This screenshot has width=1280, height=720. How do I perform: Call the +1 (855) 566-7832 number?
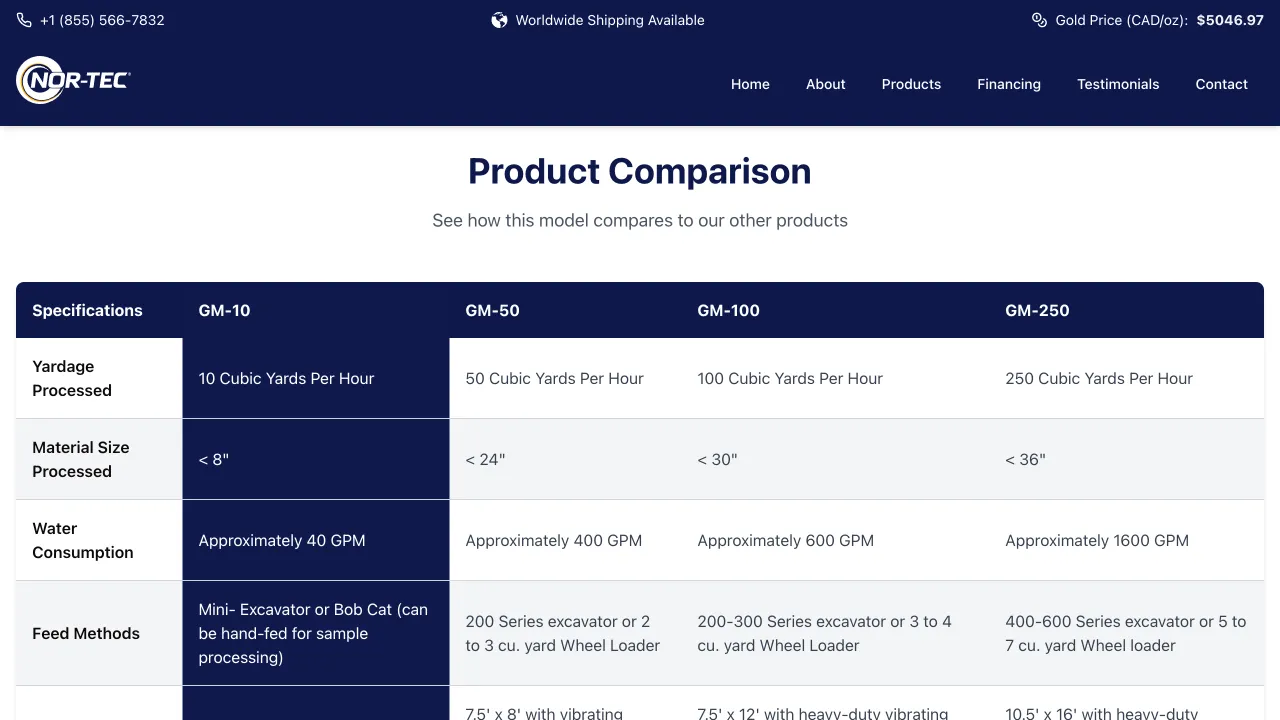point(102,20)
